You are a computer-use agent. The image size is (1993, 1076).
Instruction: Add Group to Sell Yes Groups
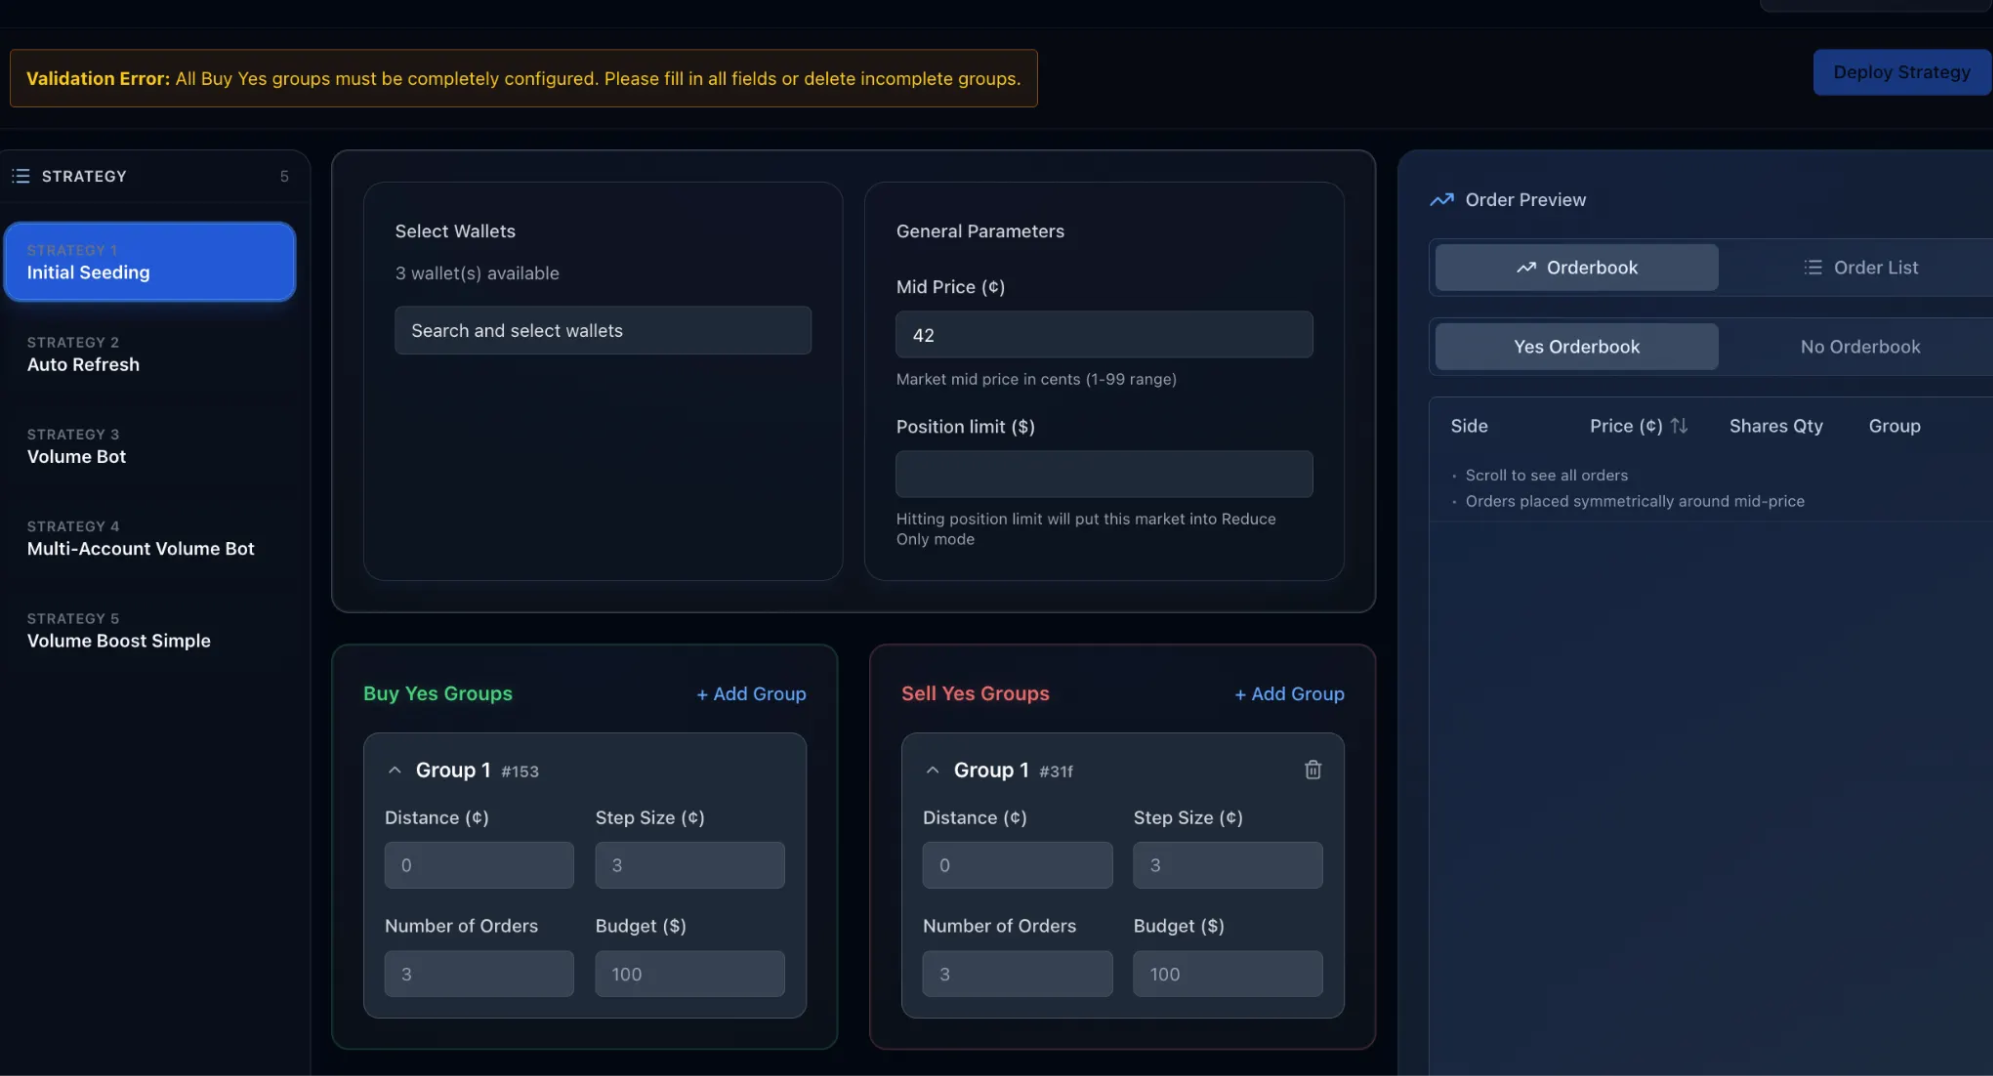(x=1288, y=694)
